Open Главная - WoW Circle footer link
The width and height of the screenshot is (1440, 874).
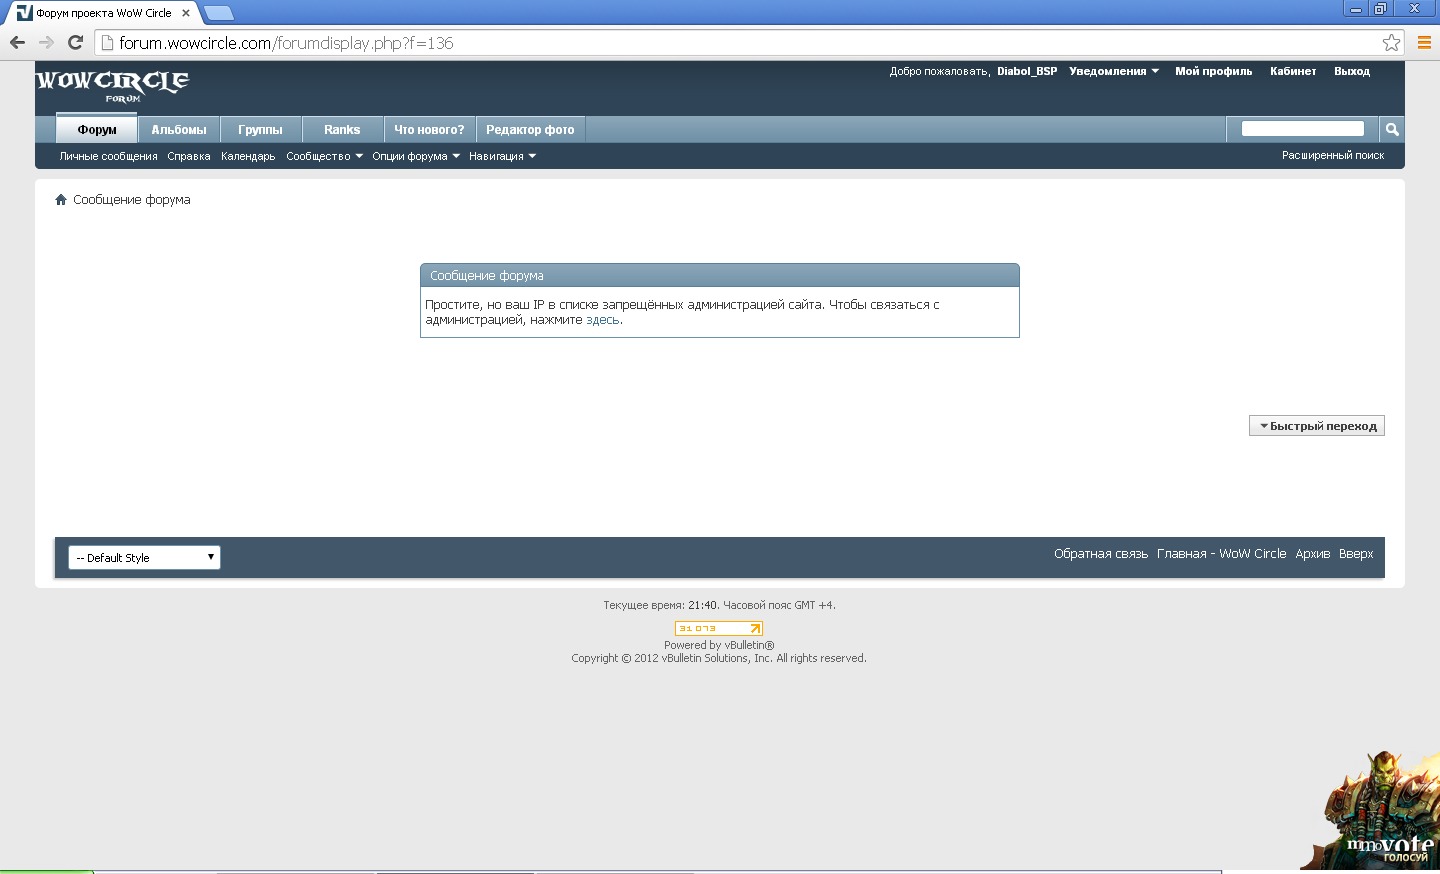click(1221, 553)
